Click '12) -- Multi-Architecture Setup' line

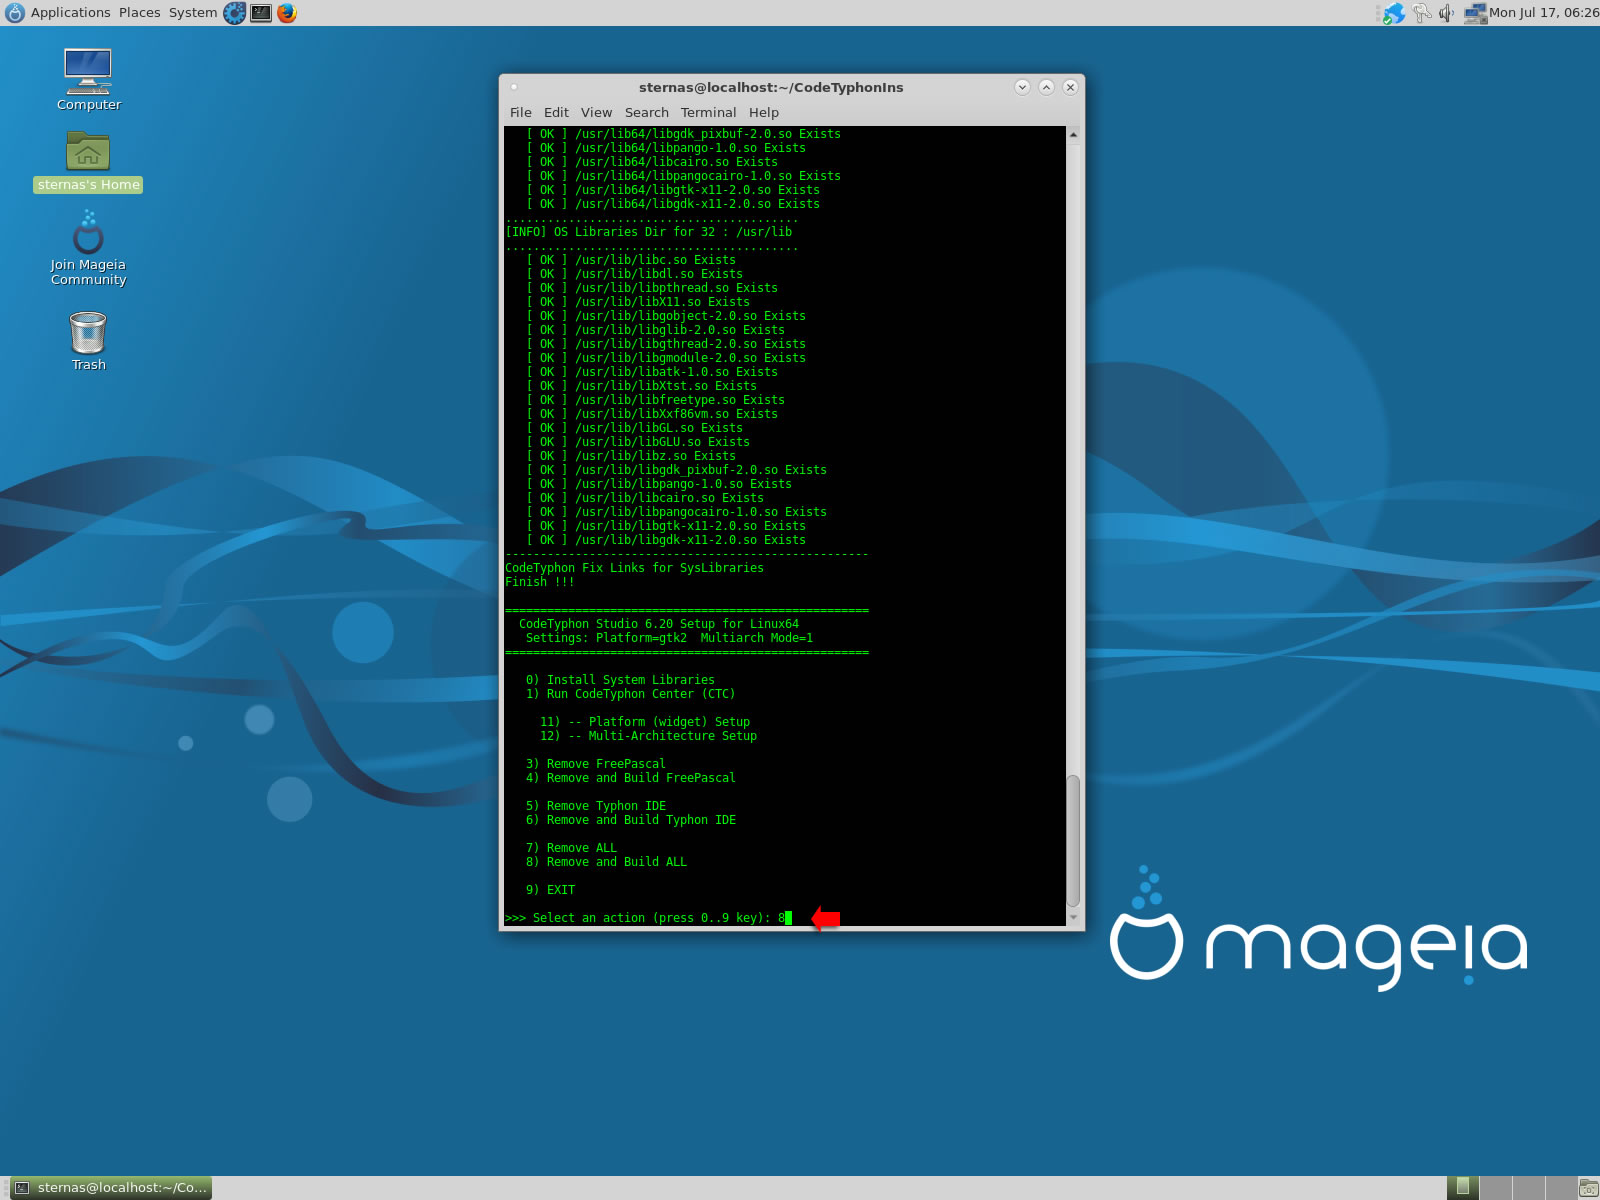(x=648, y=736)
